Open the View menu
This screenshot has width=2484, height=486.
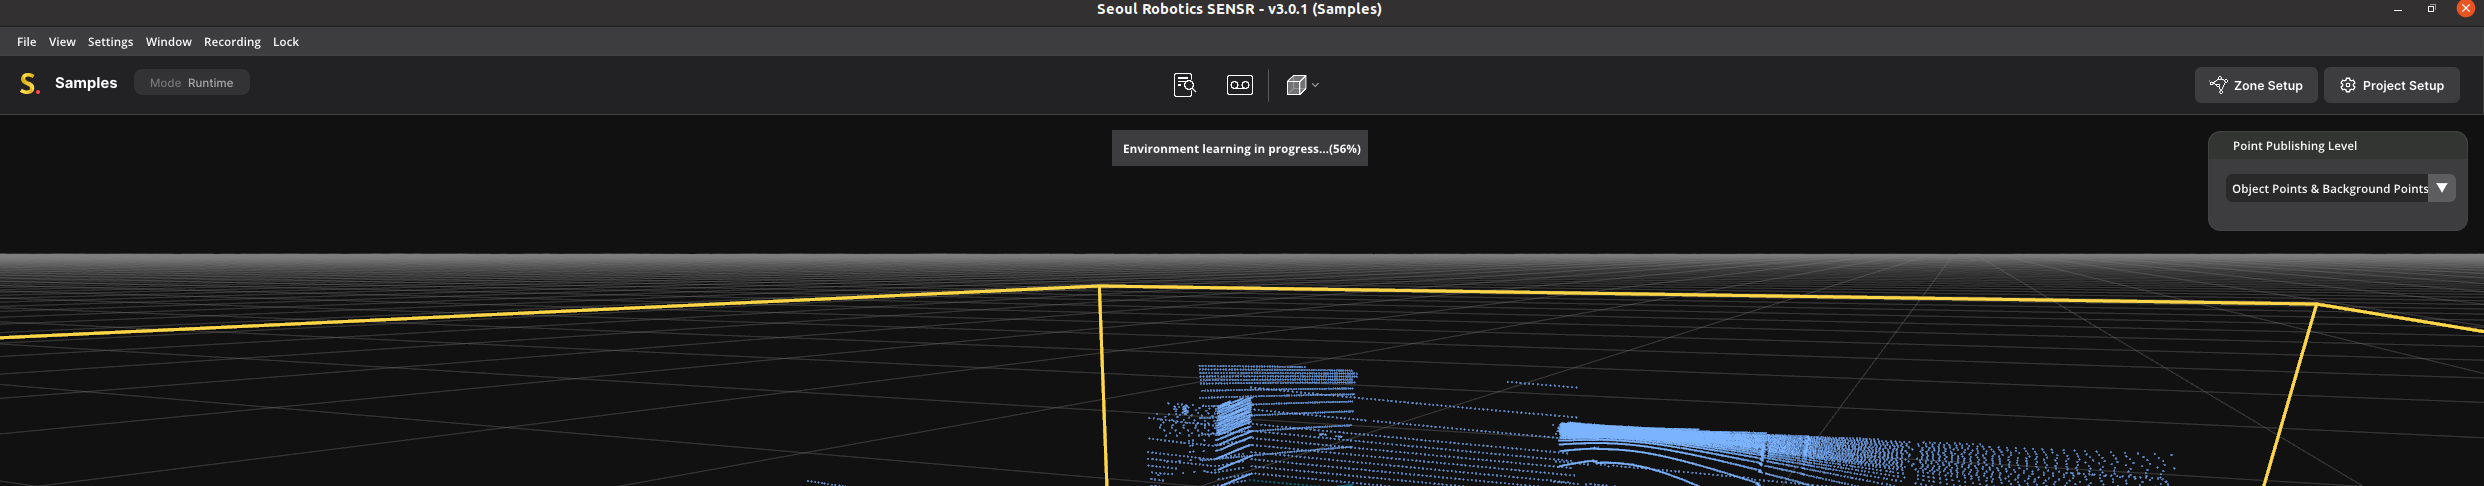click(62, 42)
